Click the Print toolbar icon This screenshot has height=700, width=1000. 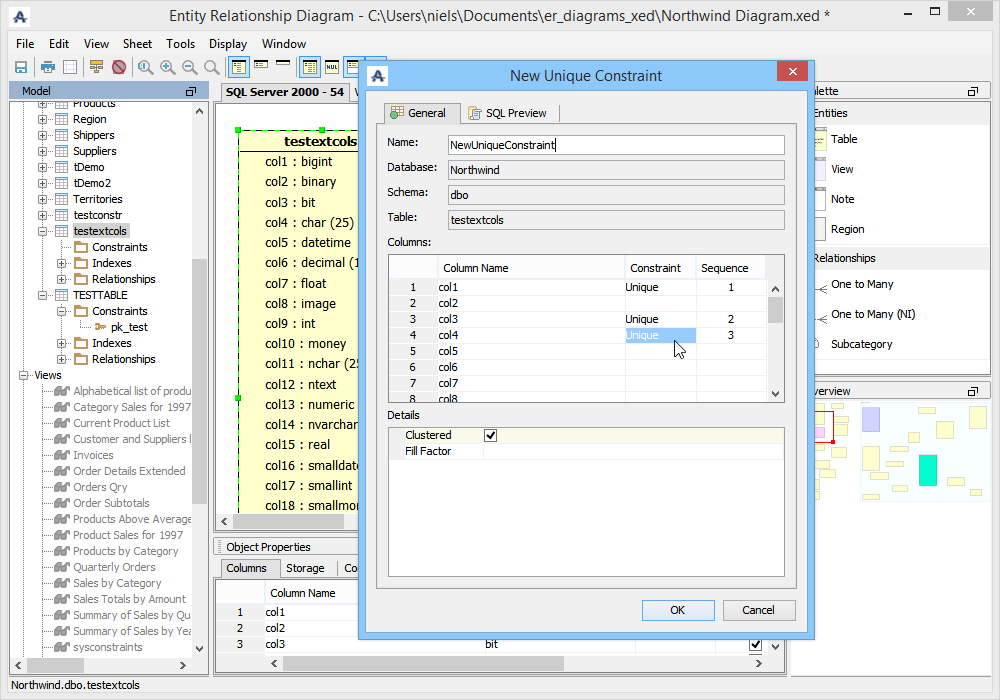click(47, 67)
